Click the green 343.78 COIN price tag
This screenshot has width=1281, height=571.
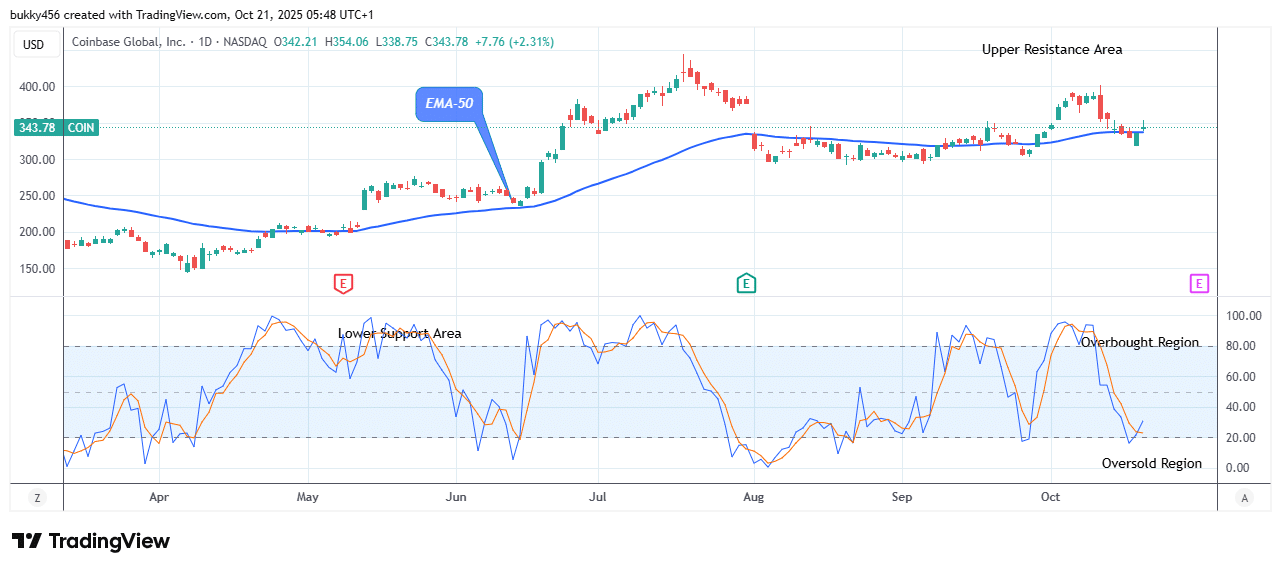(x=56, y=127)
